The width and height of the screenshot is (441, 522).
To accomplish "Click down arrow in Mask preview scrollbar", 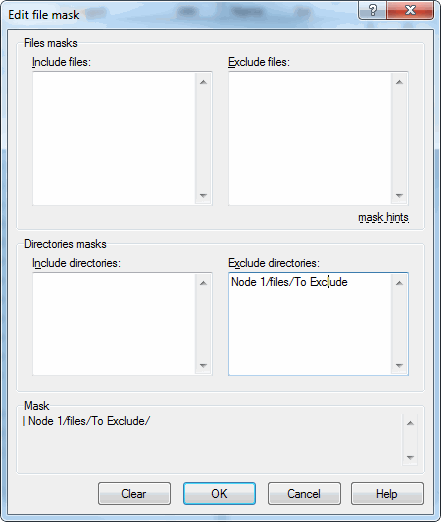I will [410, 457].
